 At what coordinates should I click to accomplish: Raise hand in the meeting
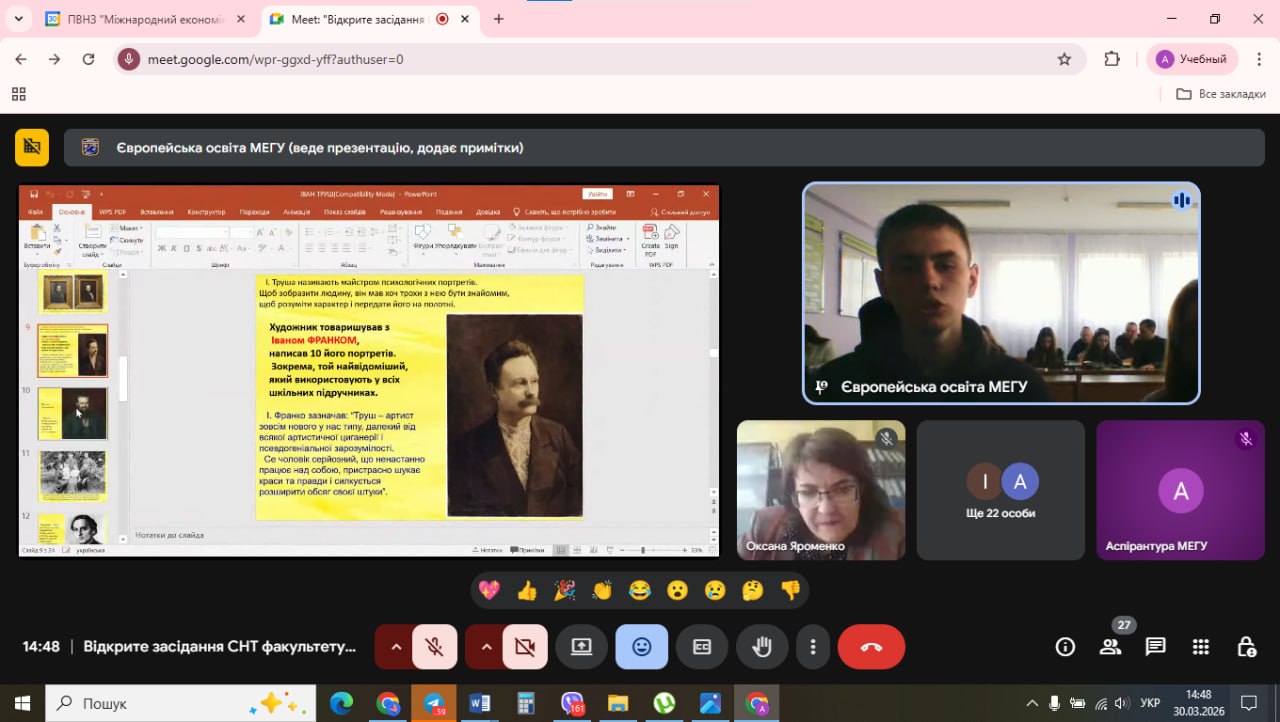click(762, 647)
